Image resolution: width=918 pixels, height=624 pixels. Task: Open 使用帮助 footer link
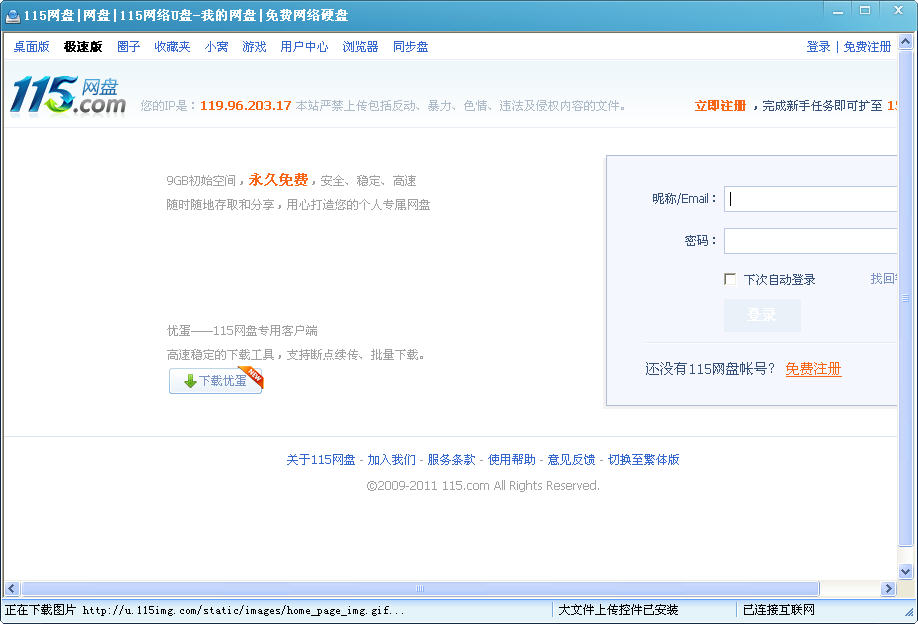[x=512, y=460]
